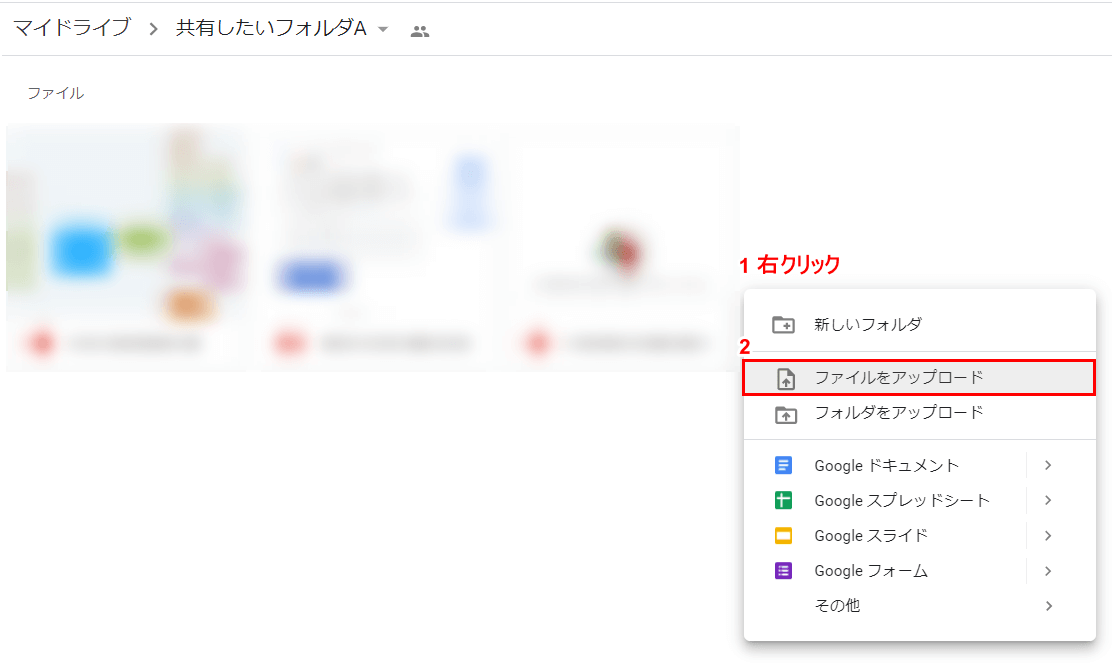Expand the Google スライド submenu arrow
Image resolution: width=1112 pixels, height=666 pixels.
pyautogui.click(x=1047, y=536)
